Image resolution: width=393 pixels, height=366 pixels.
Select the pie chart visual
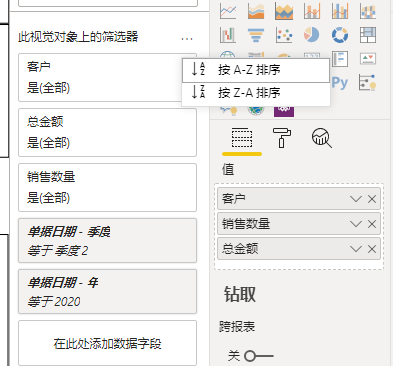pyautogui.click(x=312, y=35)
